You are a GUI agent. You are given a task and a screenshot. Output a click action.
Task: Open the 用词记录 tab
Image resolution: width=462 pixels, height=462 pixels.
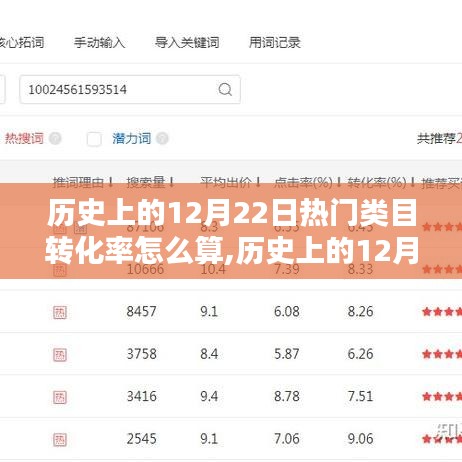[275, 43]
